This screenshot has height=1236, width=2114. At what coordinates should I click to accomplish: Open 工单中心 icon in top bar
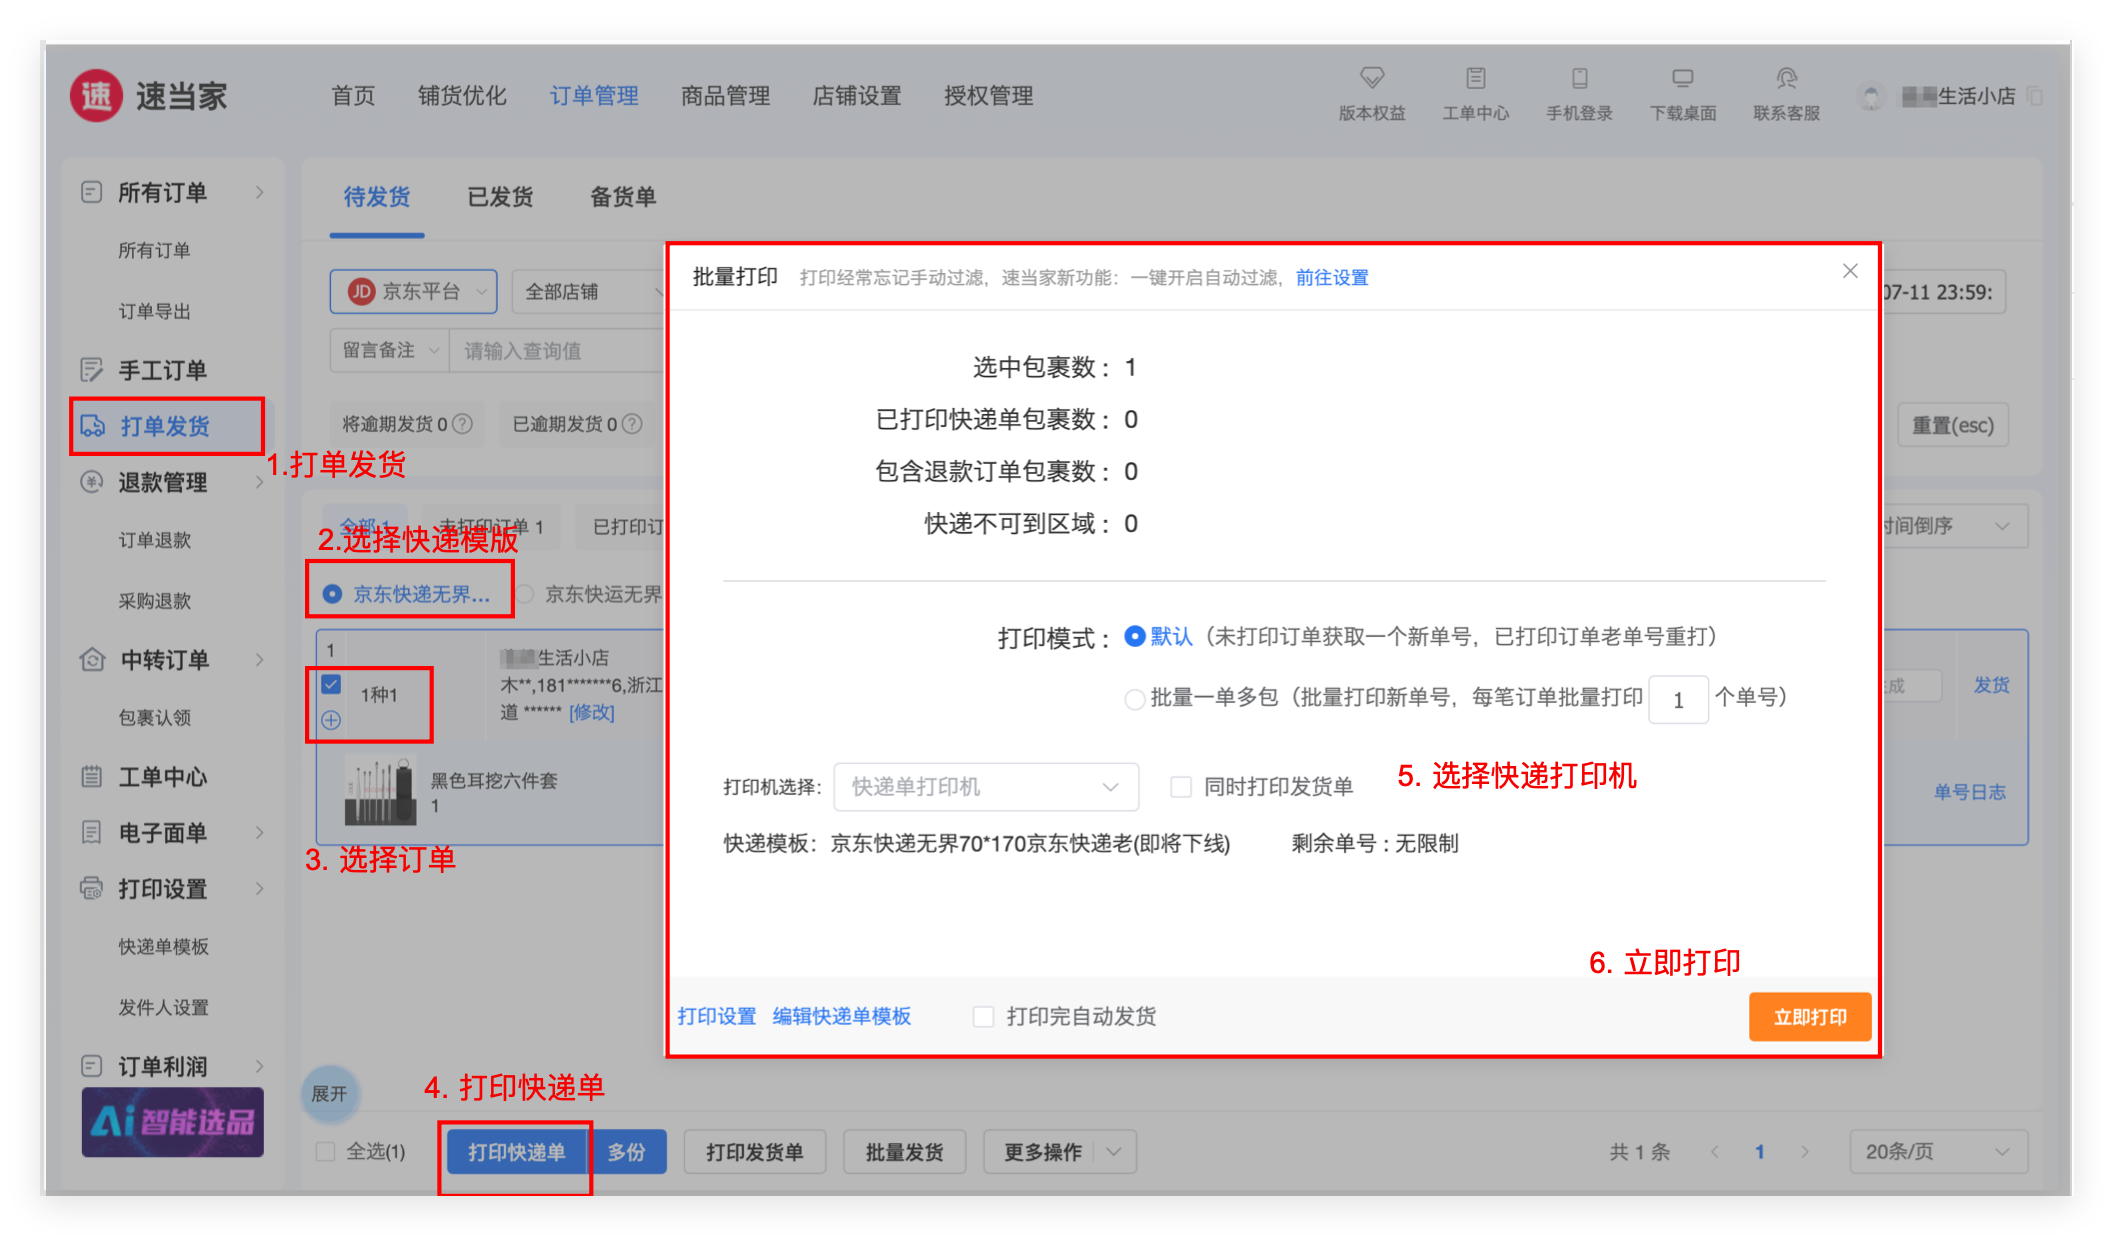tap(1475, 78)
